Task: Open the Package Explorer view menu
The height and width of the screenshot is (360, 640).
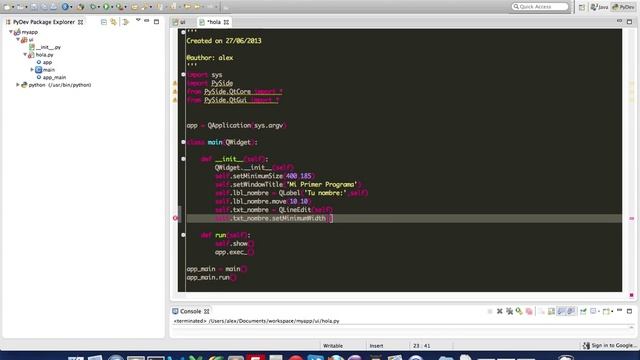Action: [x=138, y=20]
